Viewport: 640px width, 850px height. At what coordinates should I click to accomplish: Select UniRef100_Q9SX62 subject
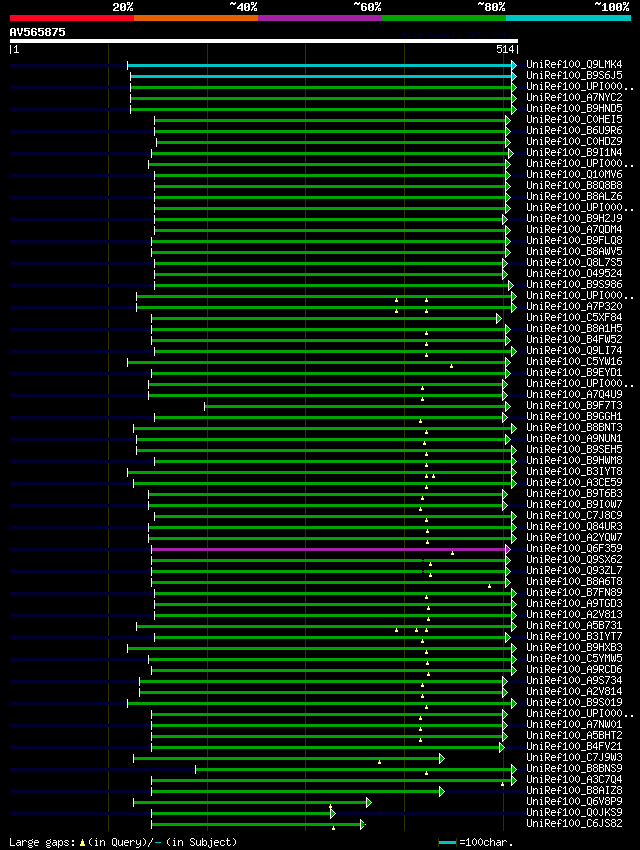(574, 559)
